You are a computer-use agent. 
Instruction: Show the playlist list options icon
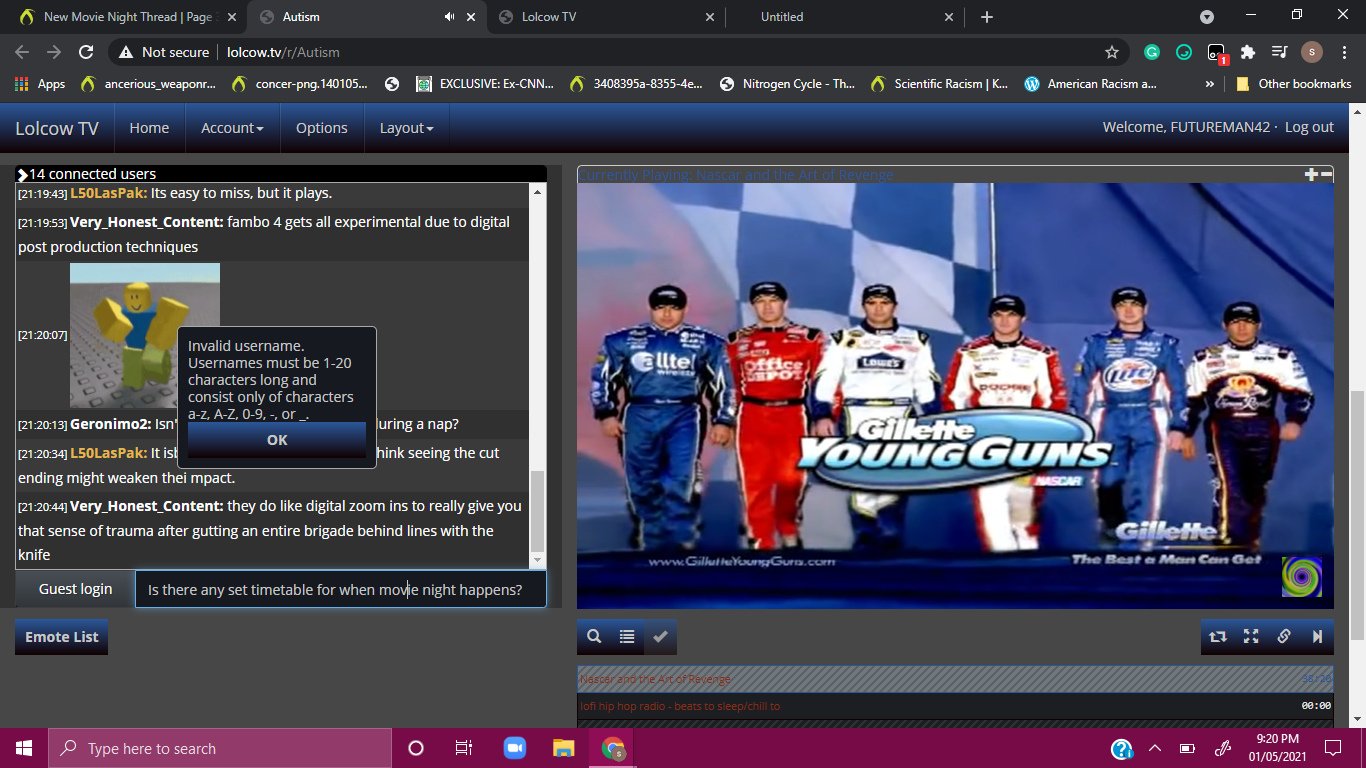627,636
